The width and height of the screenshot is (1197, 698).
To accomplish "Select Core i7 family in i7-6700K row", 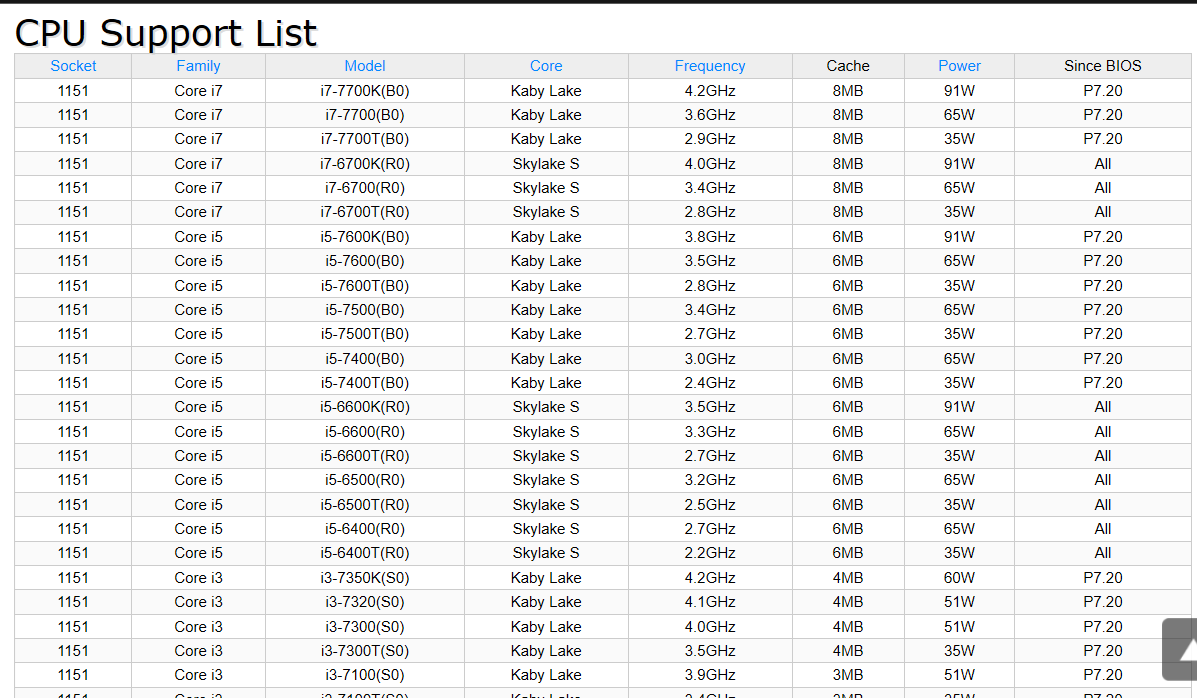I will coord(198,164).
